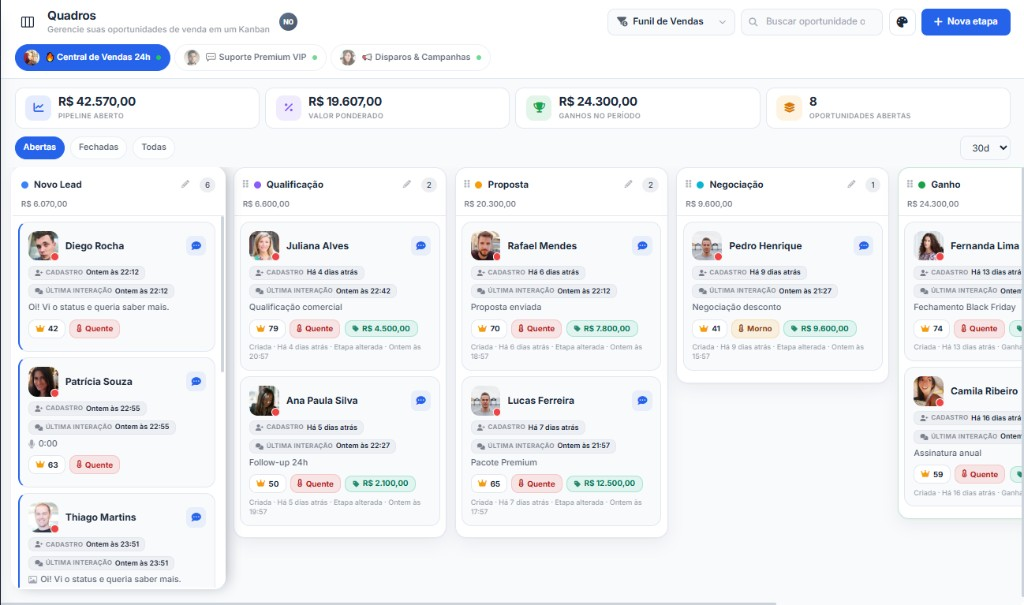Open chat for Lucas Ferreira card
1024x605 pixels.
point(642,401)
